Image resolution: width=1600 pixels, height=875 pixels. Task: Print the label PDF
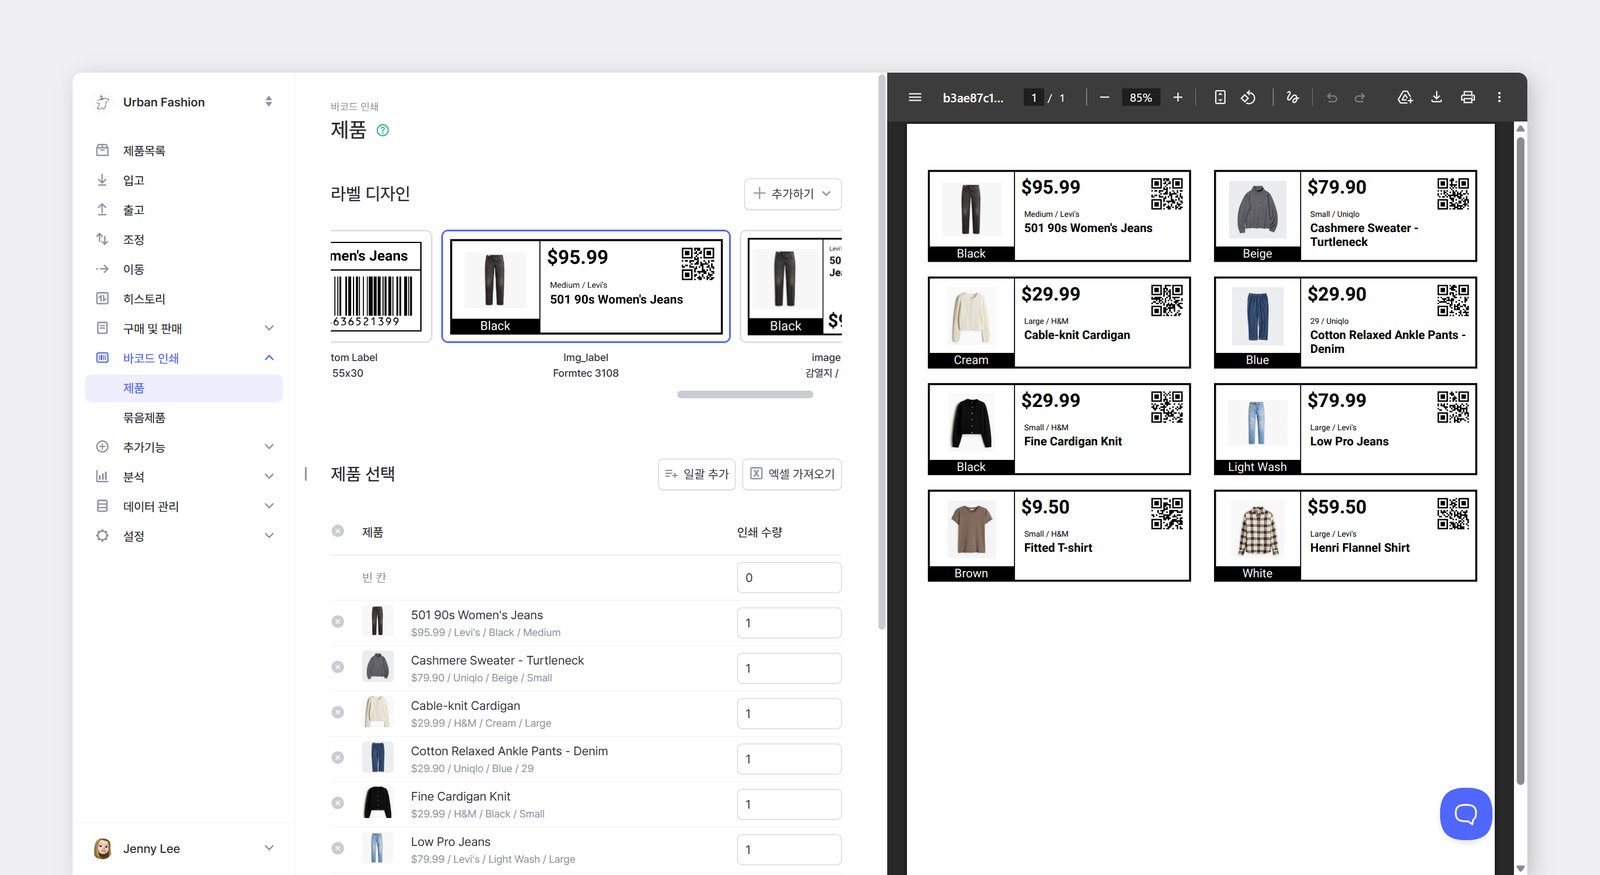(1467, 97)
